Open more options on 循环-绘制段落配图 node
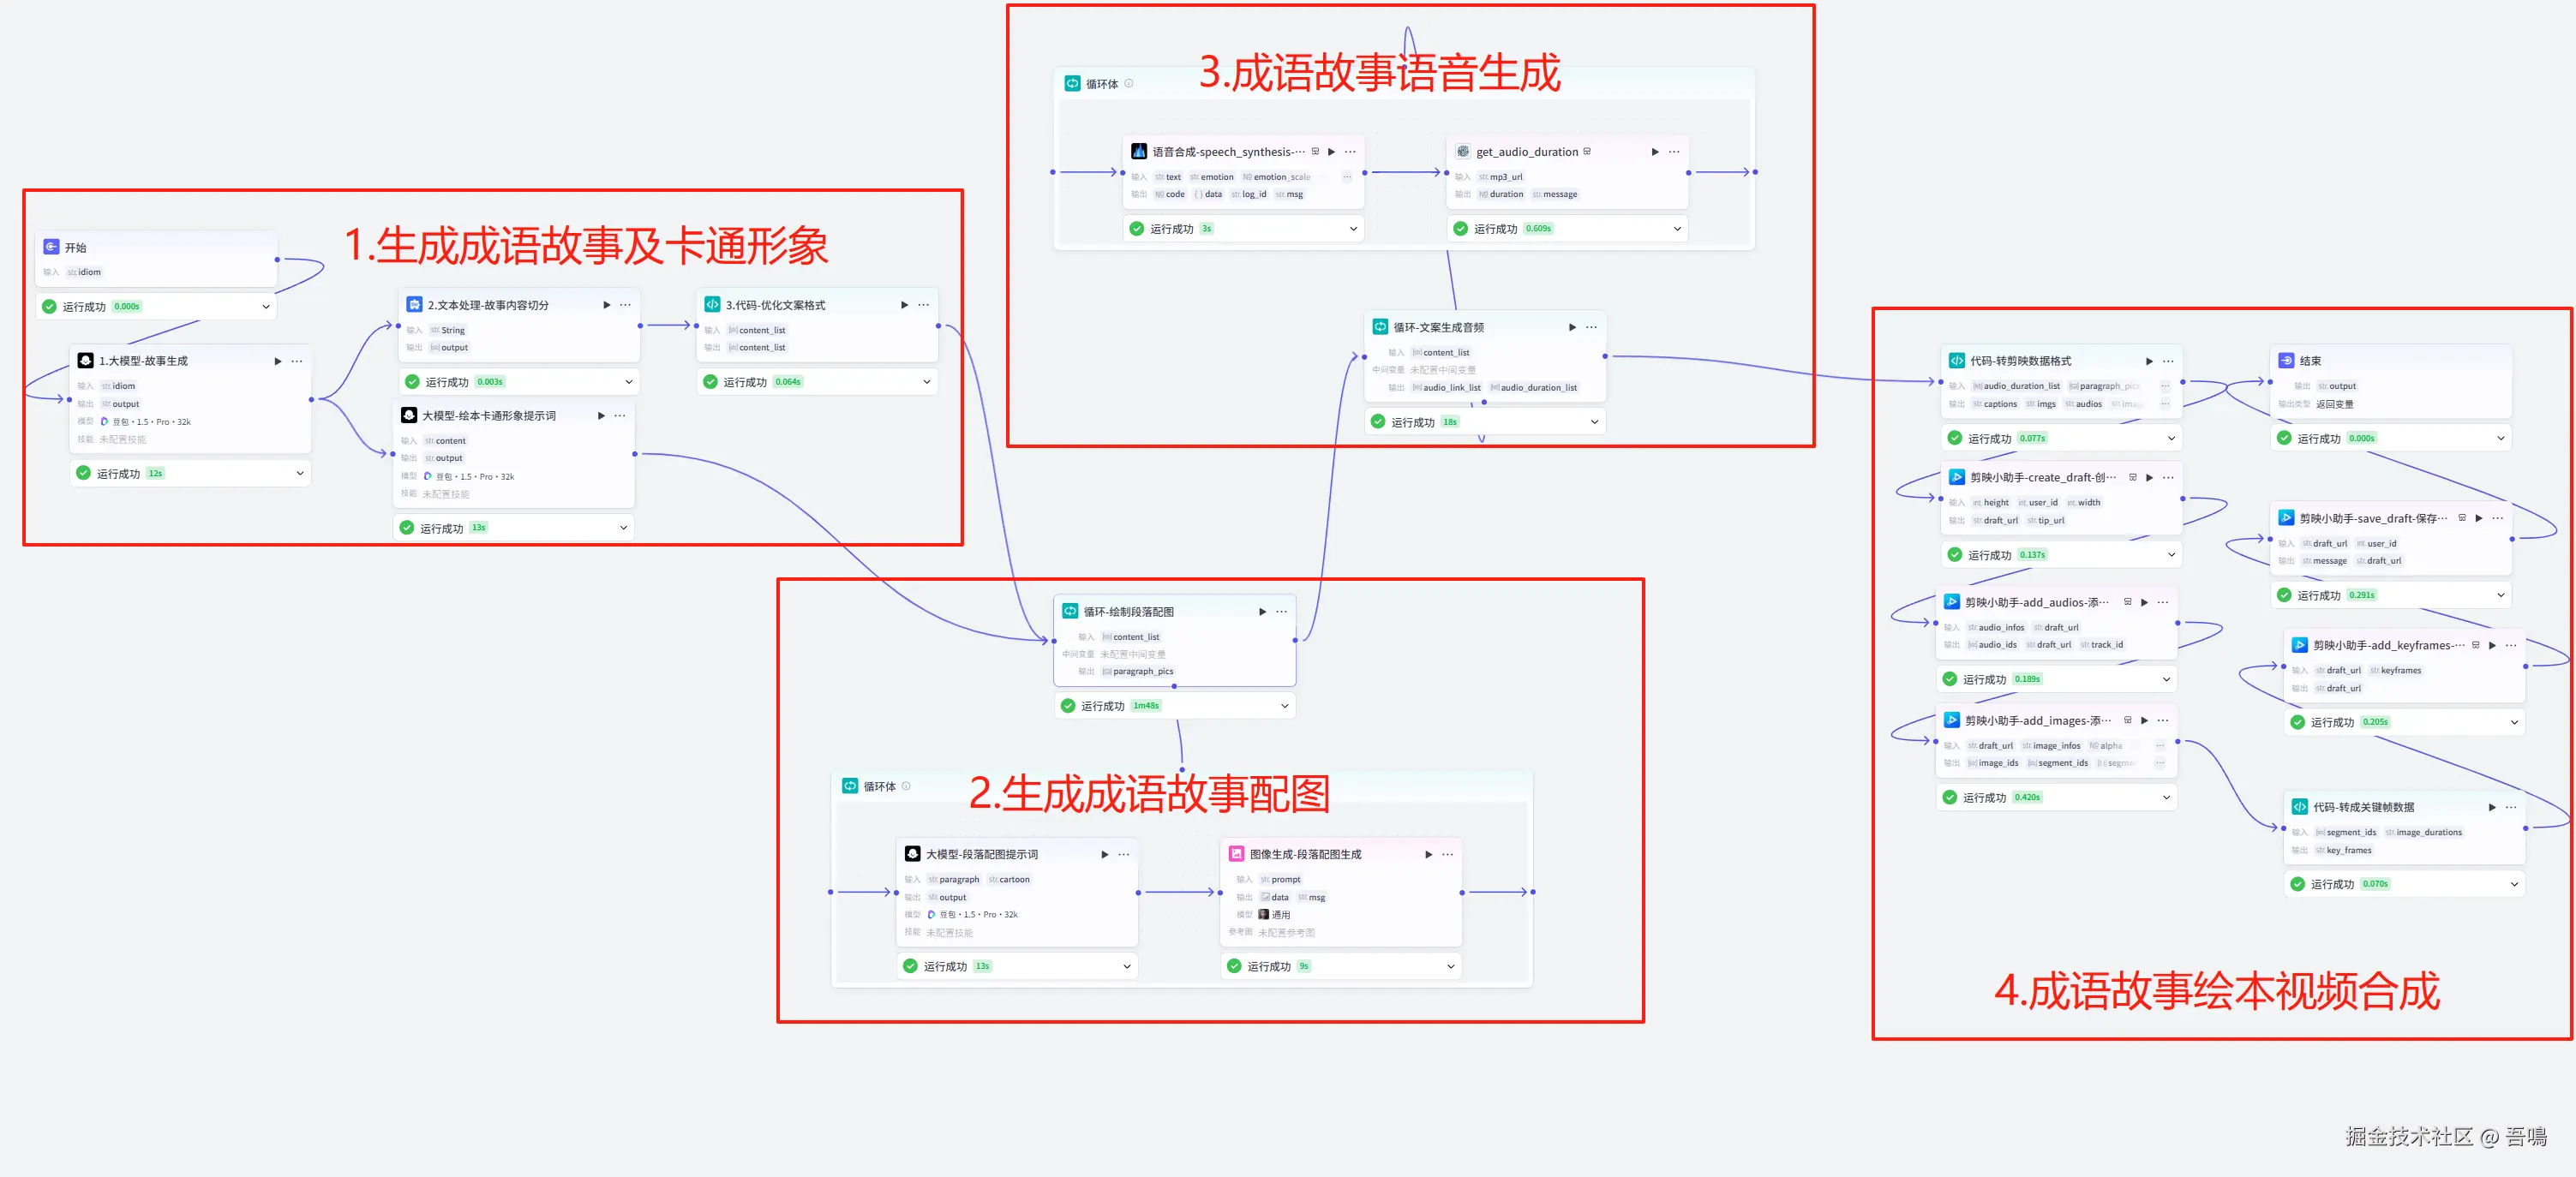This screenshot has width=2576, height=1177. 1281,611
